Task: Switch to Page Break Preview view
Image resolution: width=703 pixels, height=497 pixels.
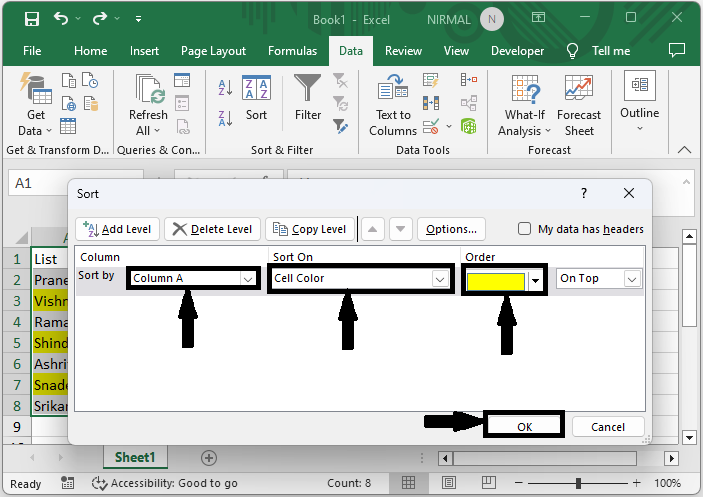Action: point(488,483)
